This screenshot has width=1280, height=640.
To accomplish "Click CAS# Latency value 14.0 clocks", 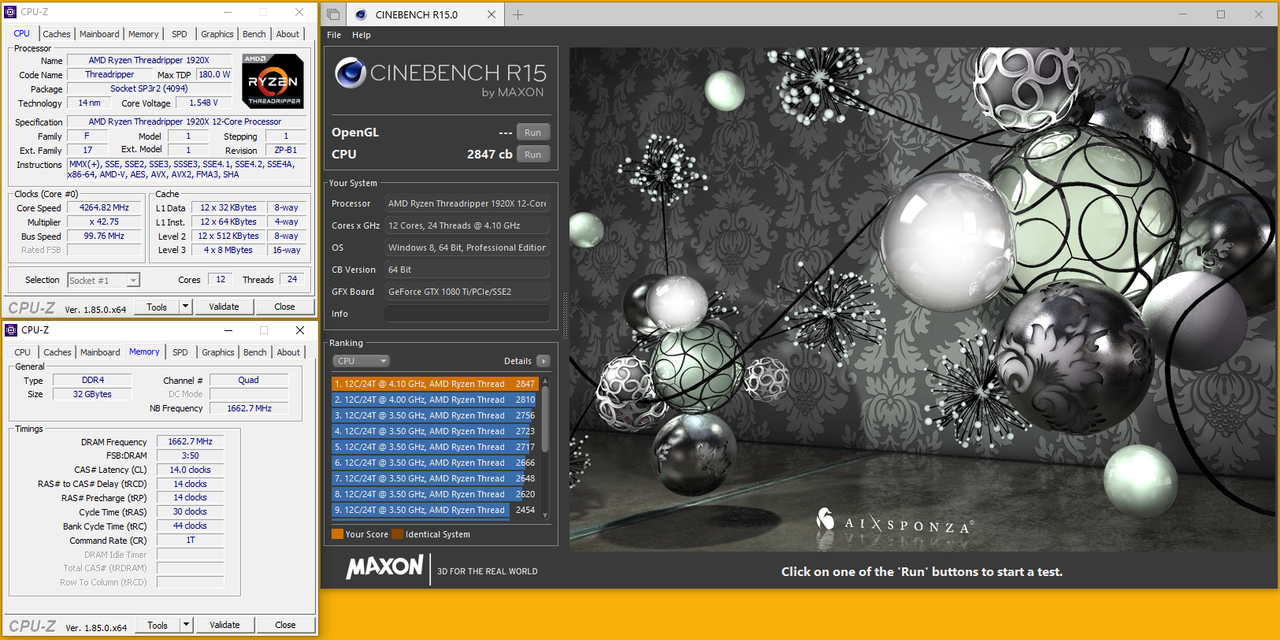I will click(x=190, y=470).
